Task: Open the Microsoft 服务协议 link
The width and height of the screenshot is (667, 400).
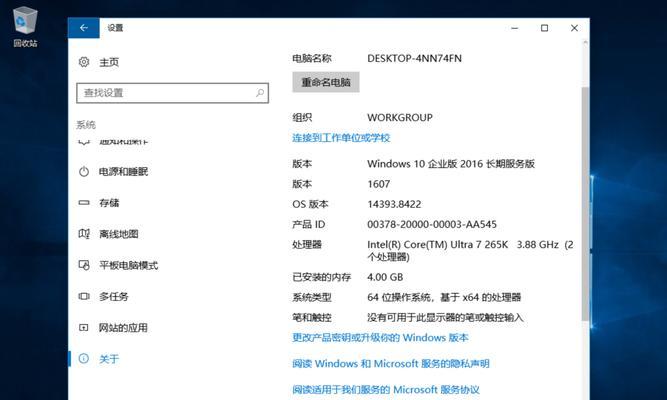Action: [x=386, y=390]
